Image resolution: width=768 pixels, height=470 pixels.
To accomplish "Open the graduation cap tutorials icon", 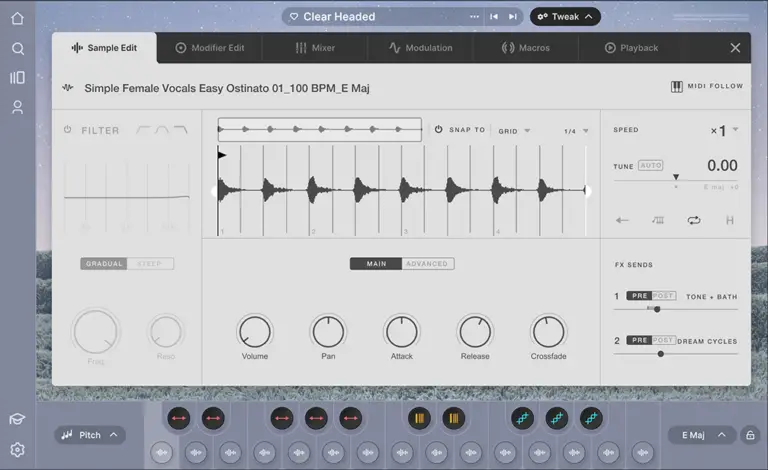I will [x=17, y=419].
